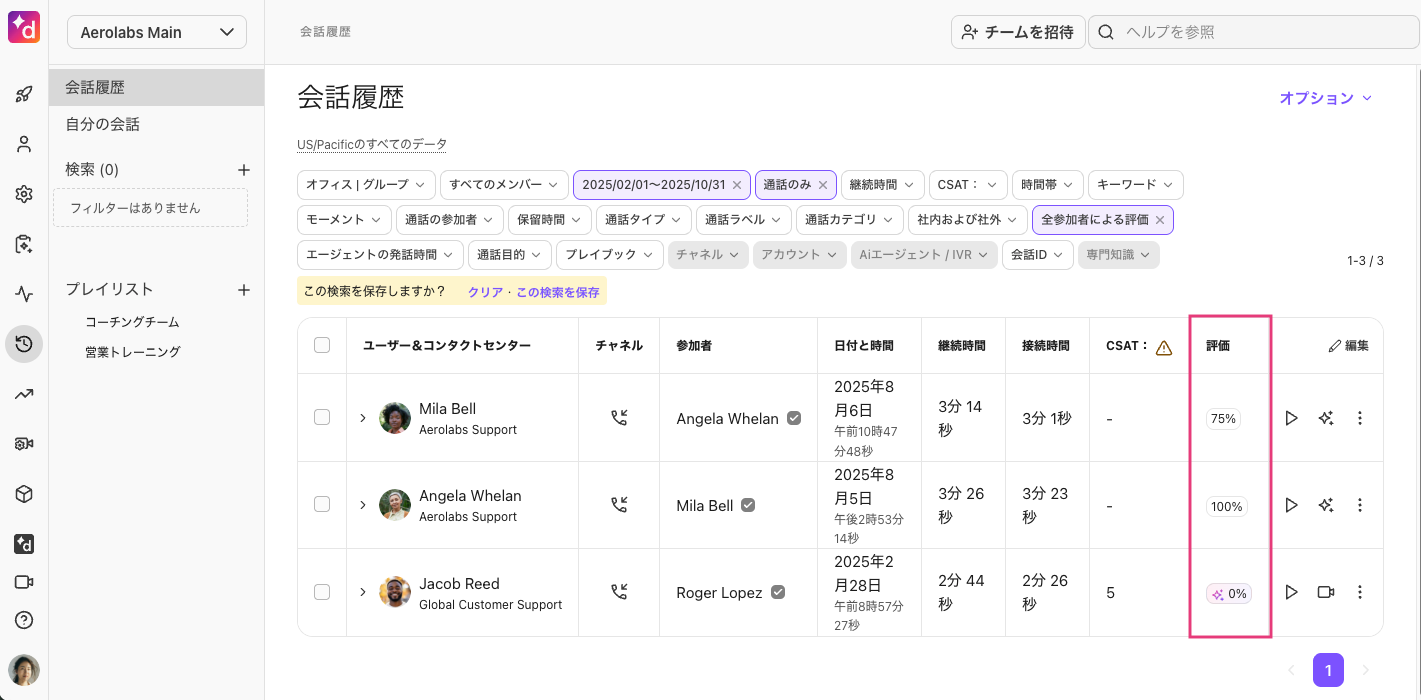The image size is (1421, 700).
Task: Open the help question mark icon
Action: [x=24, y=620]
